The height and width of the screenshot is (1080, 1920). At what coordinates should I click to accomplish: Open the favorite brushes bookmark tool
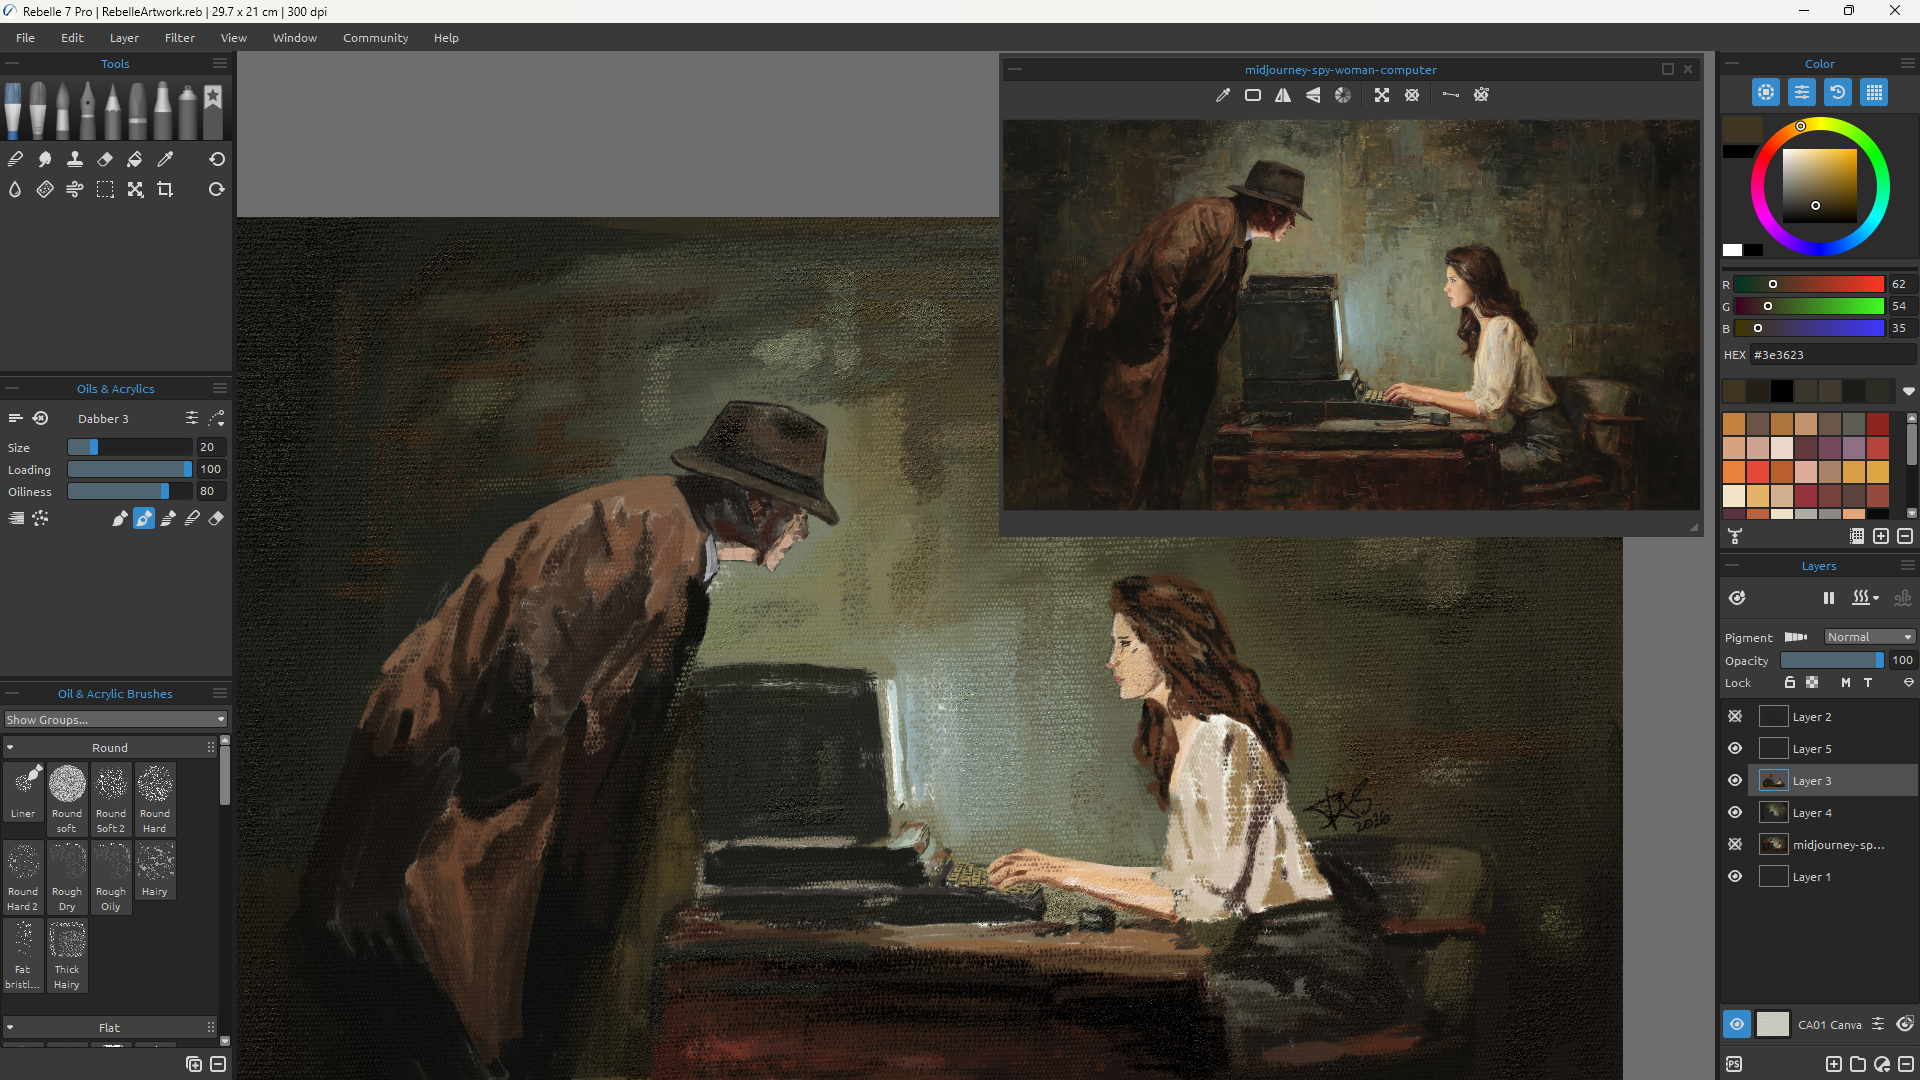[213, 110]
